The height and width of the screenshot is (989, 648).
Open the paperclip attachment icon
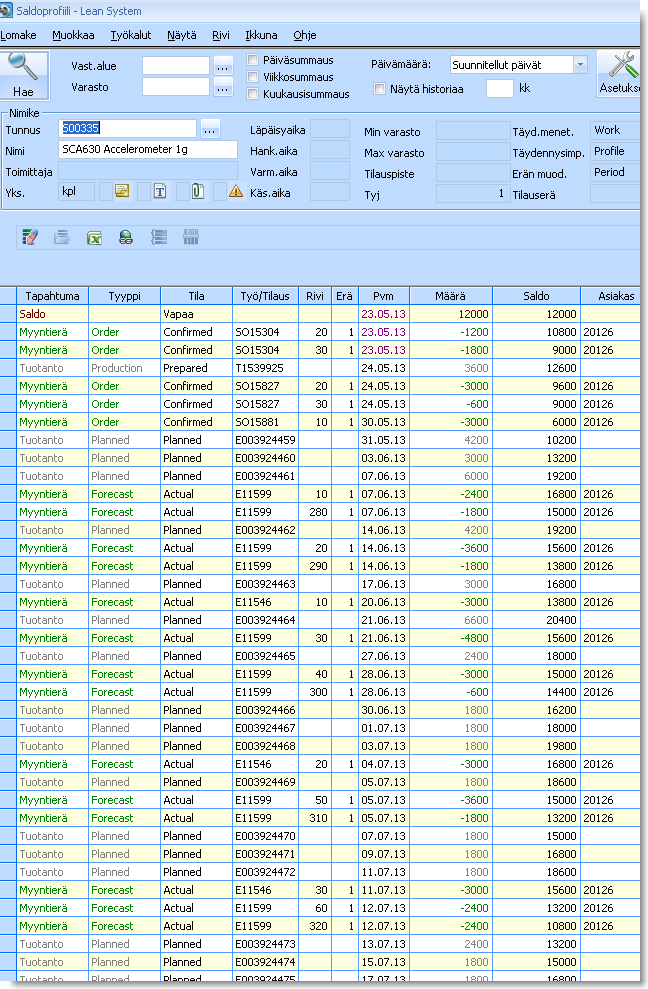click(197, 191)
